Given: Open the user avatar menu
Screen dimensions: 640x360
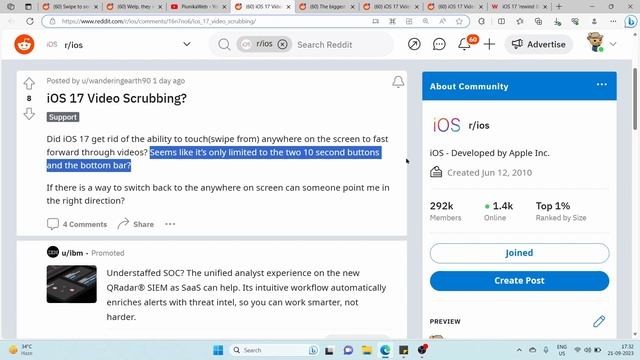Looking at the screenshot, I should pyautogui.click(x=601, y=43).
